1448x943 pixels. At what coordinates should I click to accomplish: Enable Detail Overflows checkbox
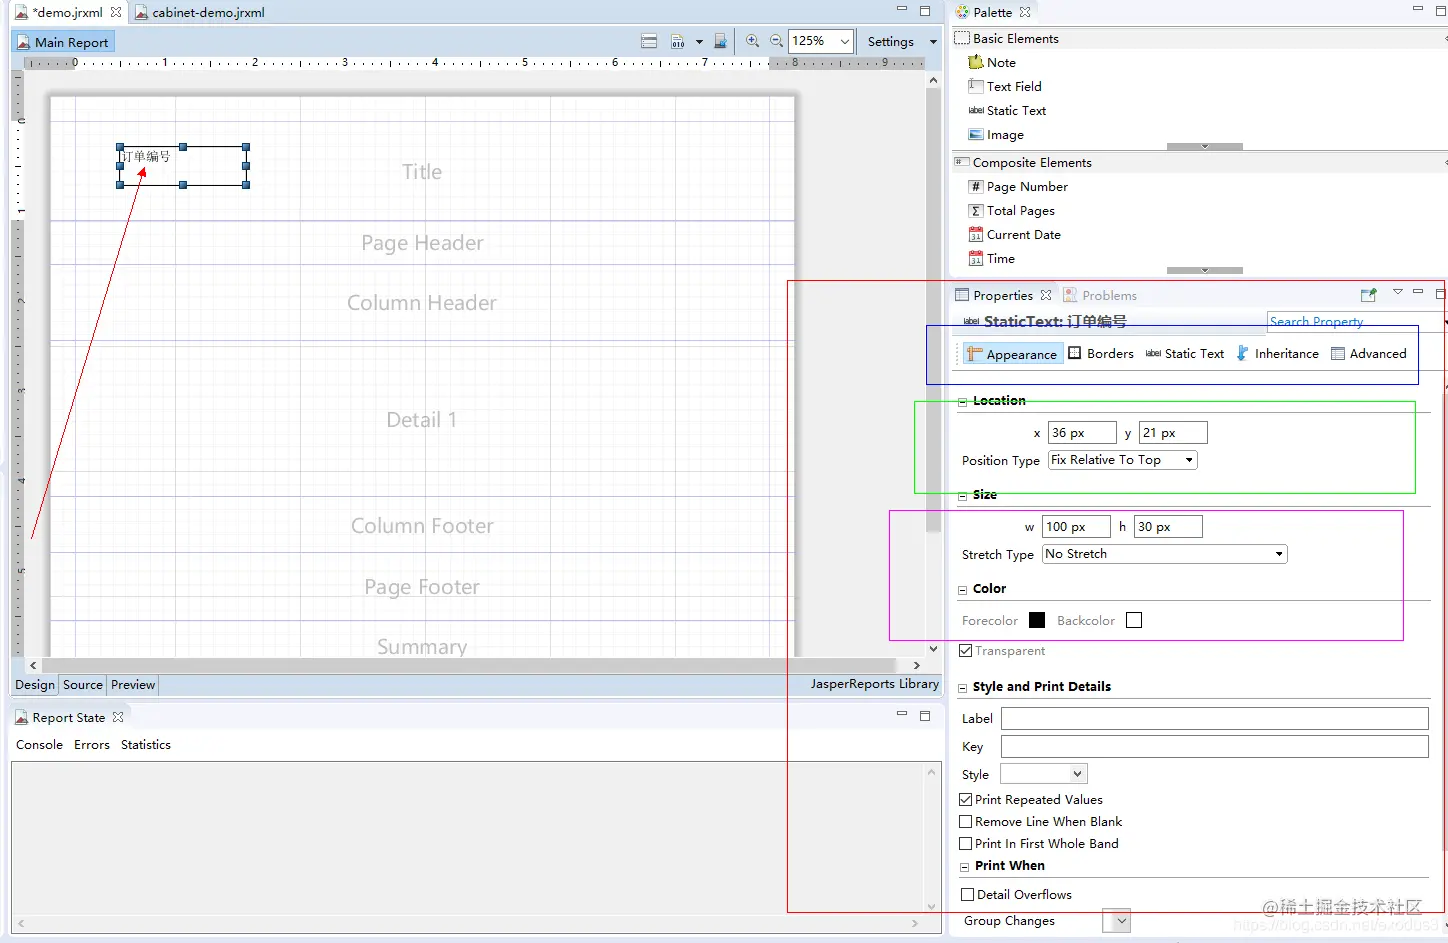[x=967, y=894]
